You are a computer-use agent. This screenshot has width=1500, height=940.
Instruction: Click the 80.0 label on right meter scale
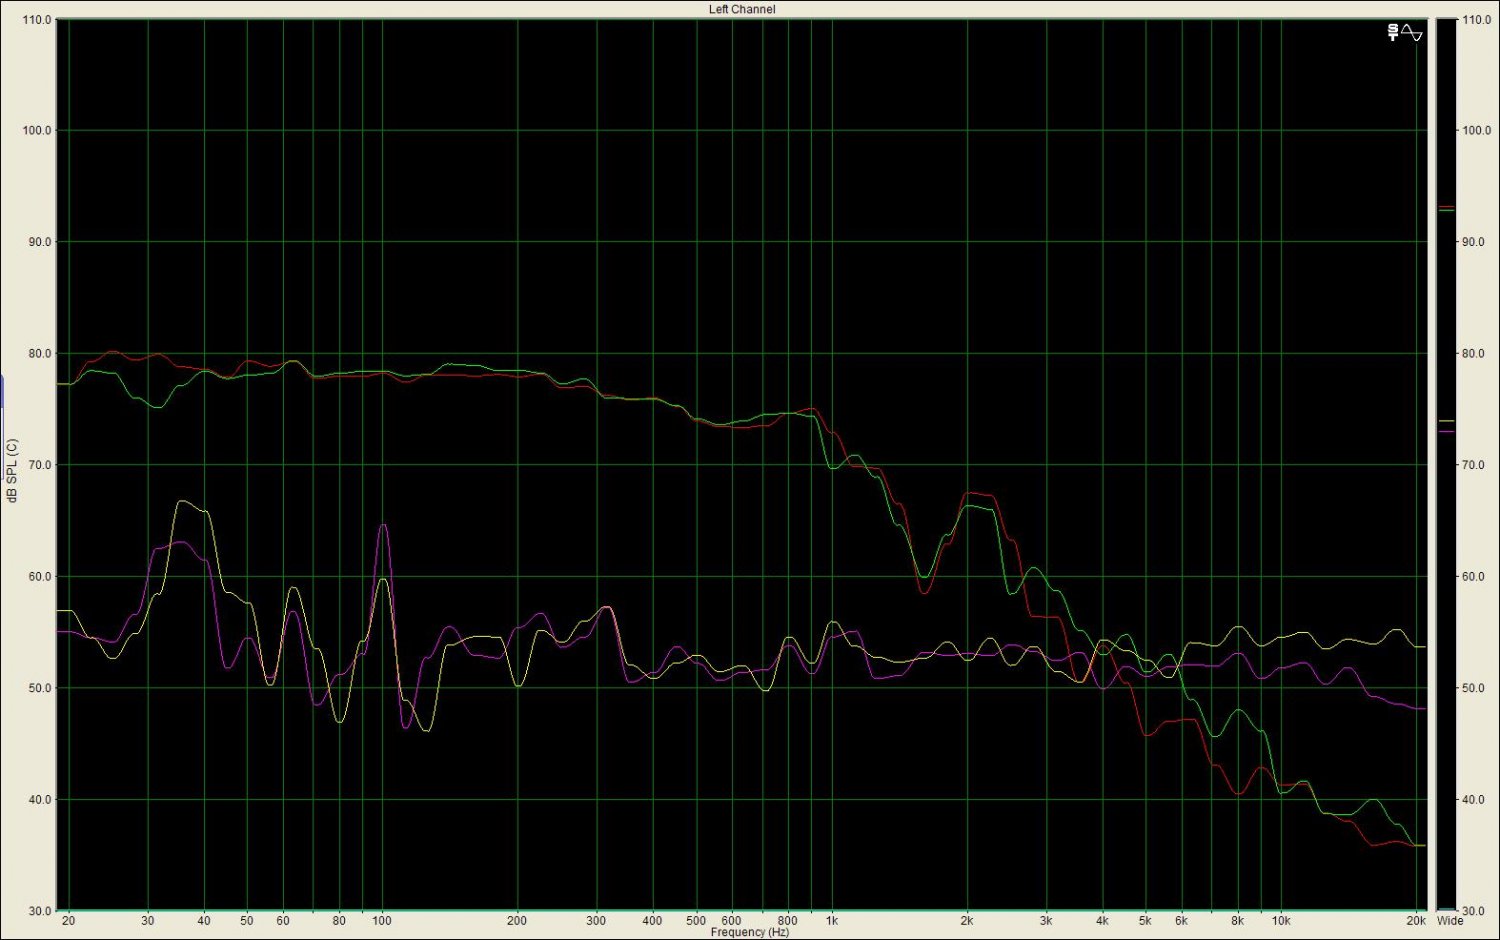click(x=1473, y=354)
